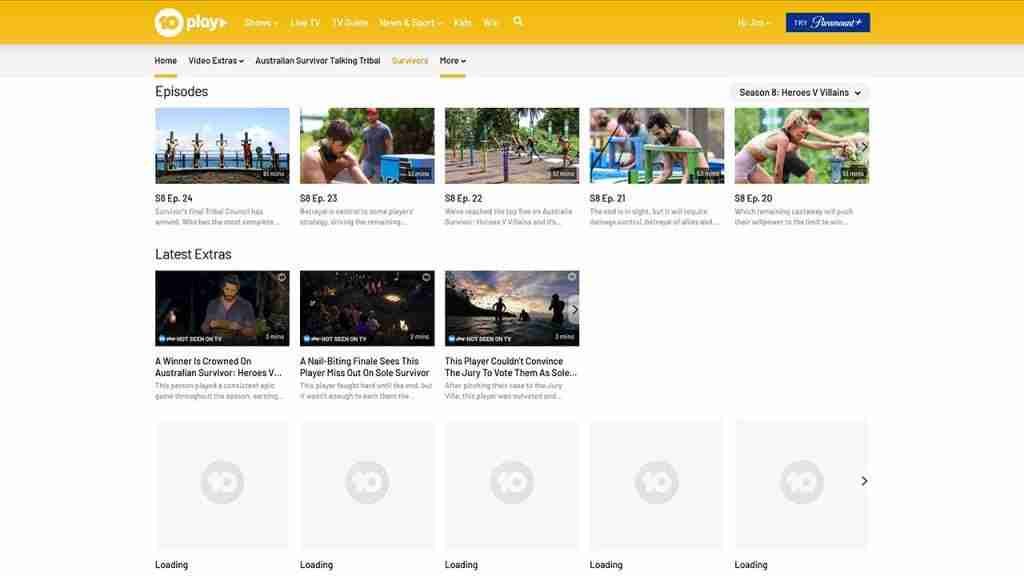Play the 'This Player Couldn't Convince' extra thumbnail

click(512, 308)
